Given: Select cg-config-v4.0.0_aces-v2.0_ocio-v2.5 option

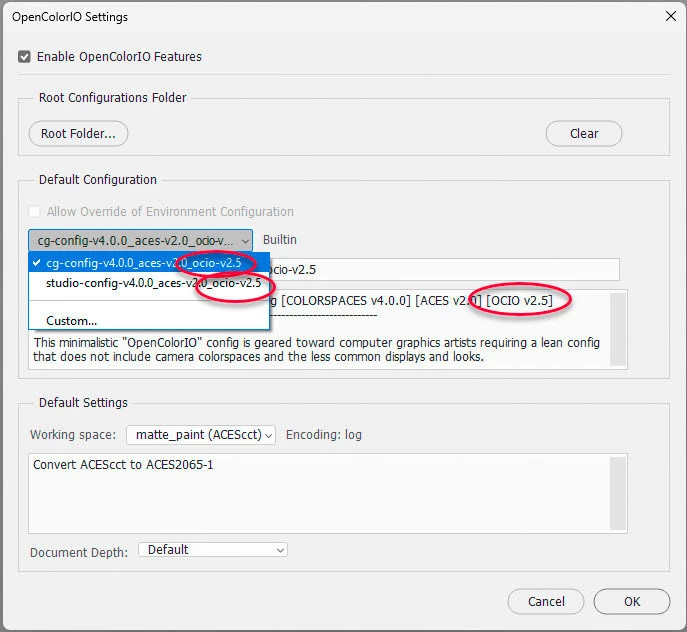Looking at the screenshot, I should pyautogui.click(x=149, y=263).
